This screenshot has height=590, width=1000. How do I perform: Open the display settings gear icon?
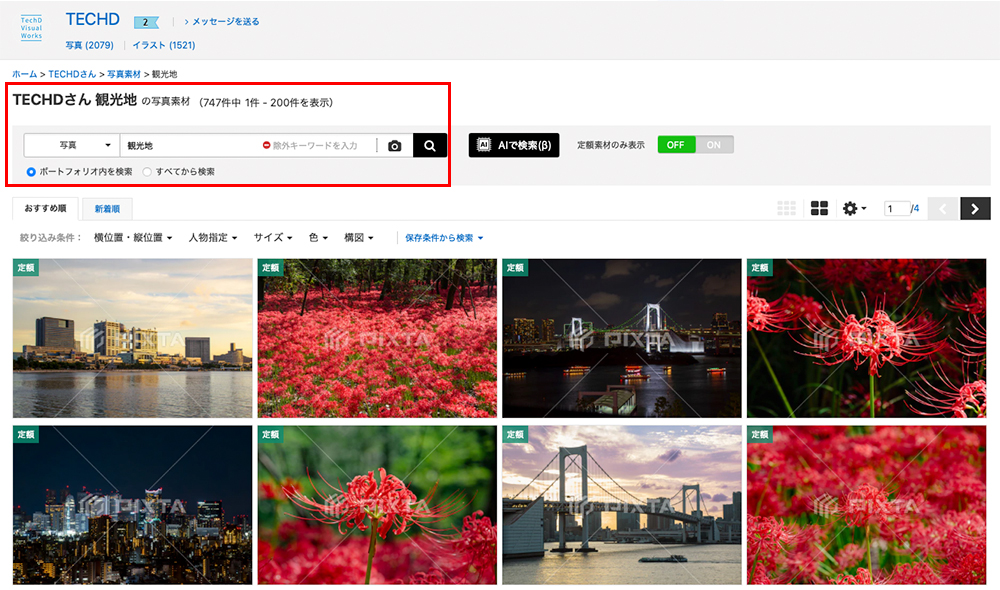pos(851,207)
